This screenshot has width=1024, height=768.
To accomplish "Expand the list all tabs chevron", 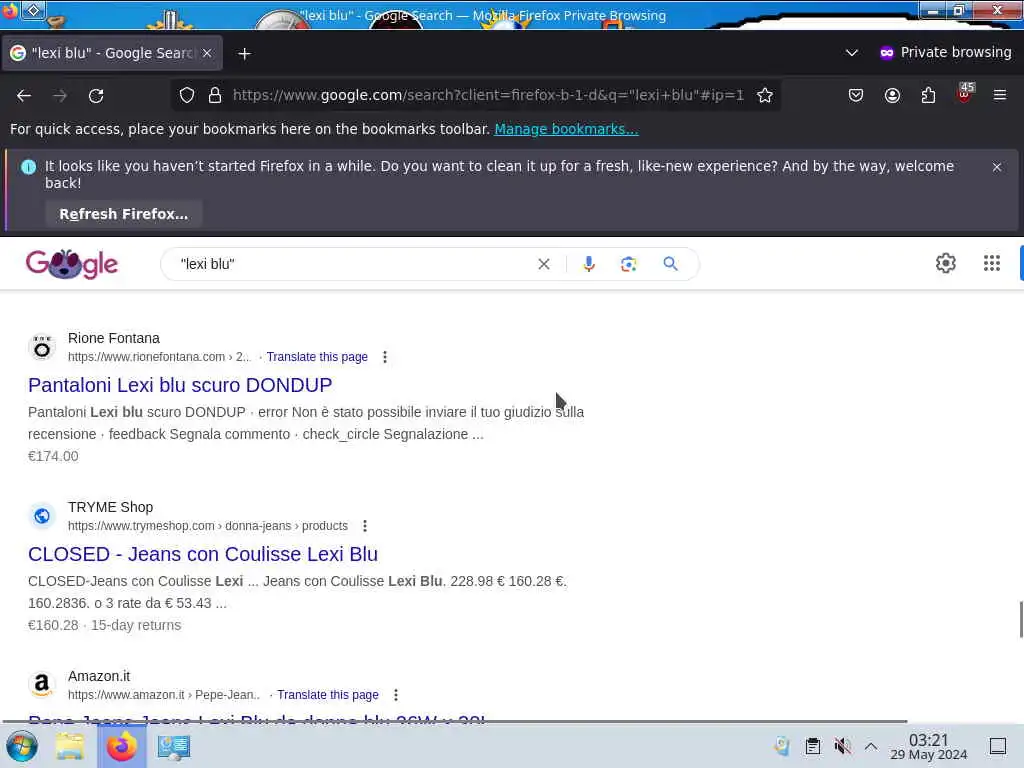I will [852, 53].
